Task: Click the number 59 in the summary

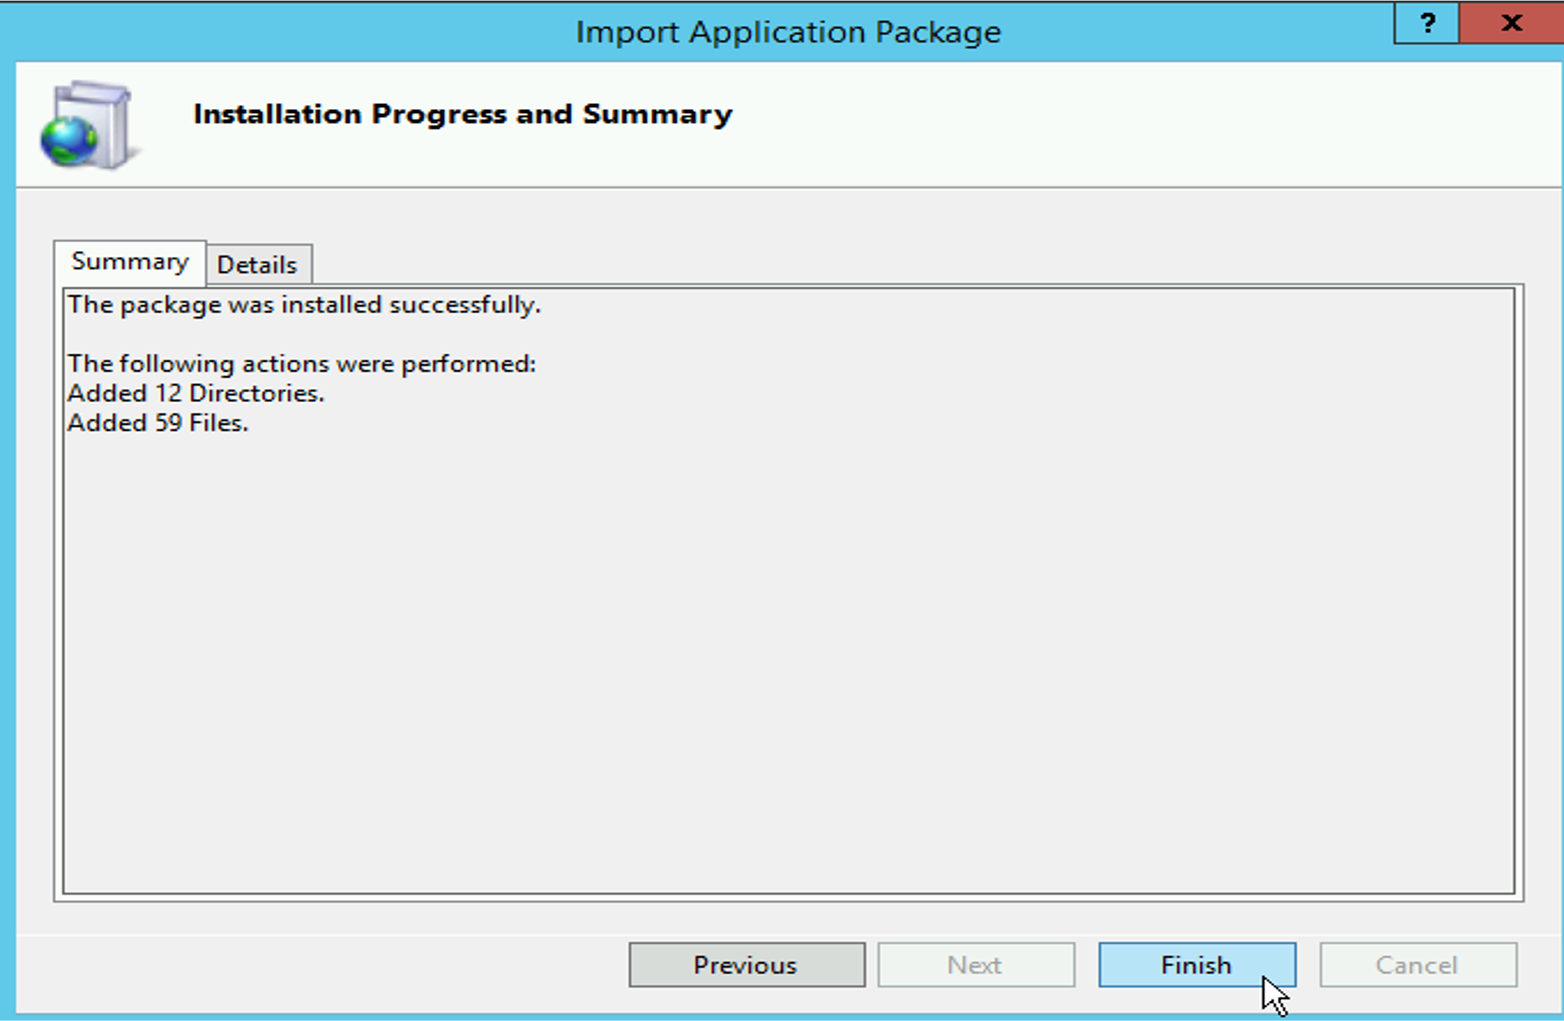Action: pos(168,424)
